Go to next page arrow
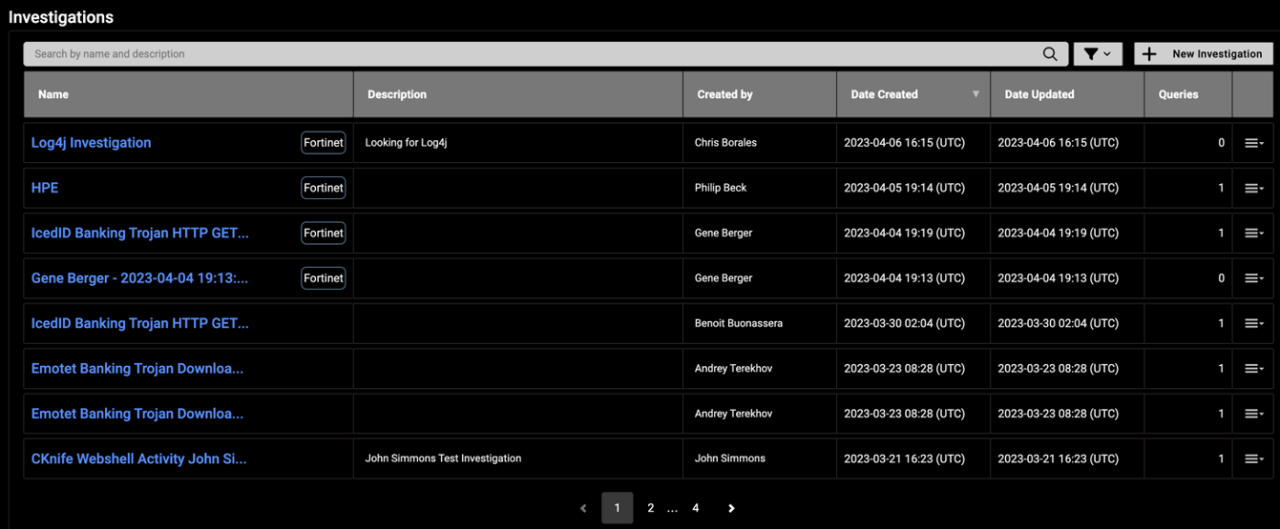The height and width of the screenshot is (529, 1280). pyautogui.click(x=731, y=508)
